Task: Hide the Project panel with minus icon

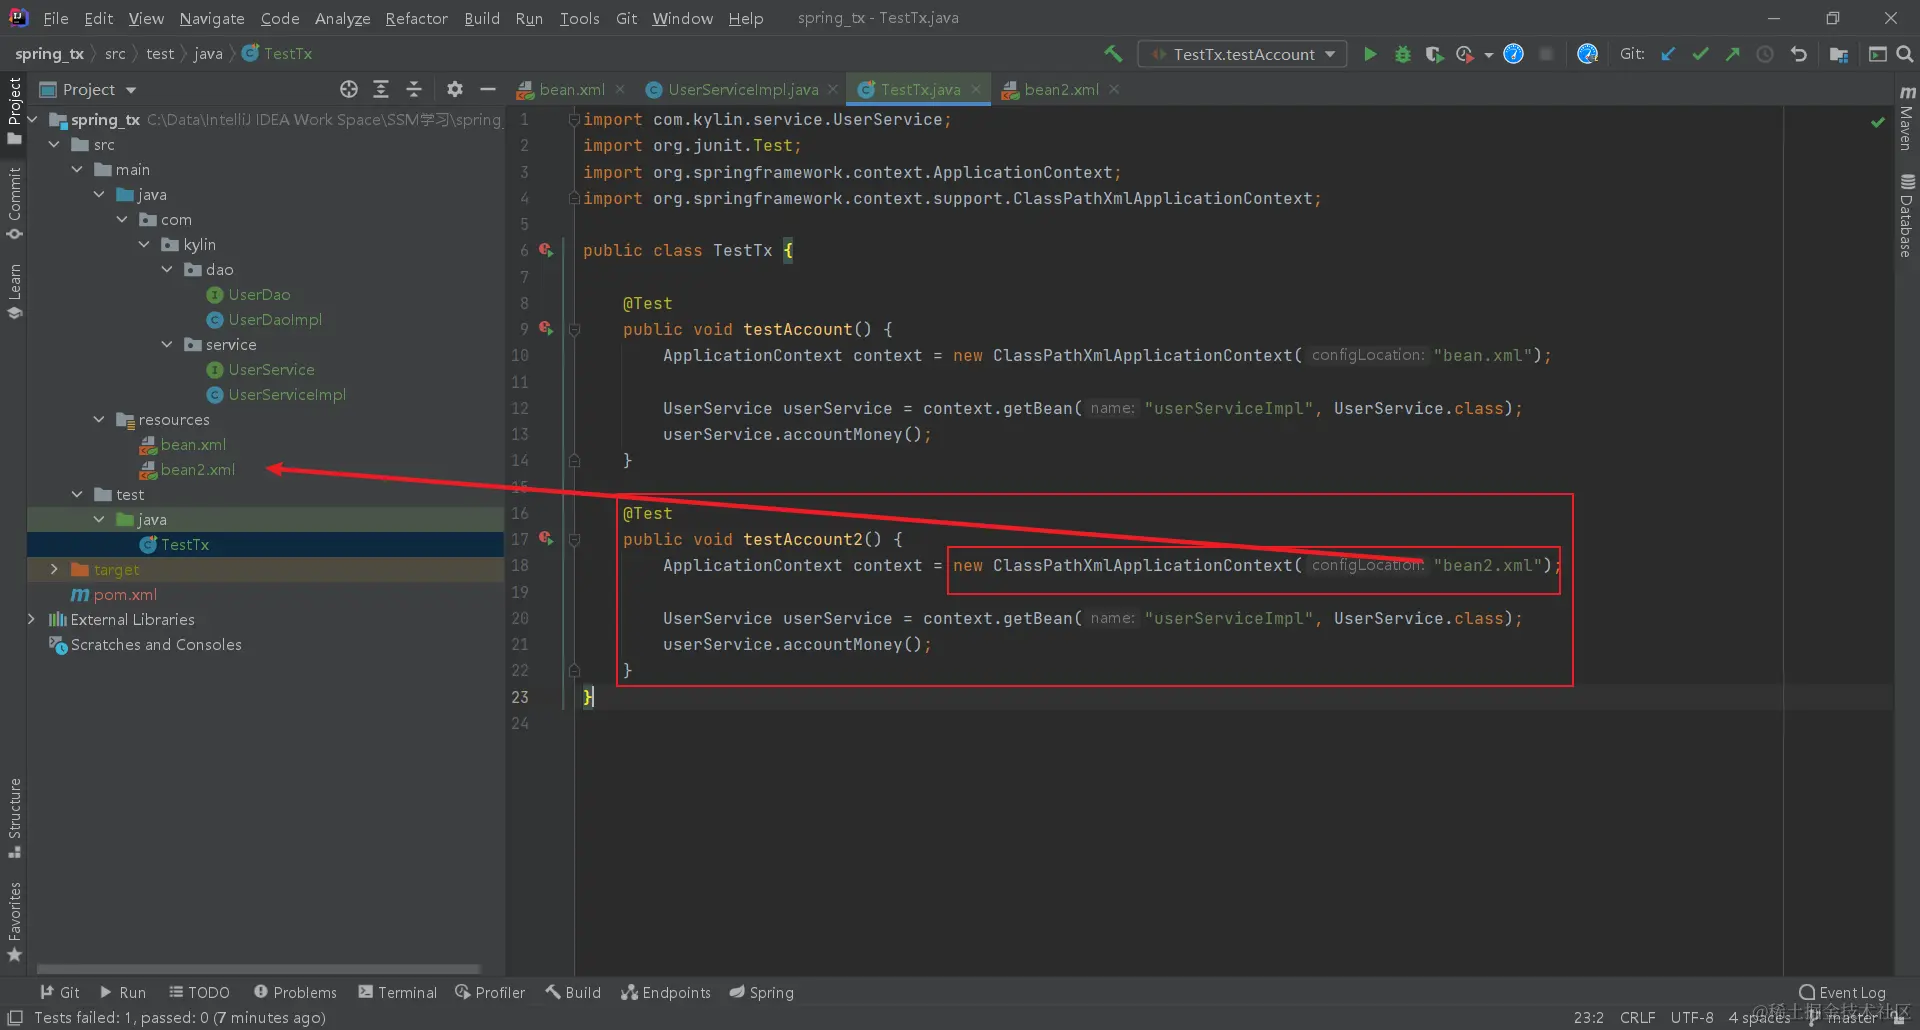Action: click(x=488, y=89)
